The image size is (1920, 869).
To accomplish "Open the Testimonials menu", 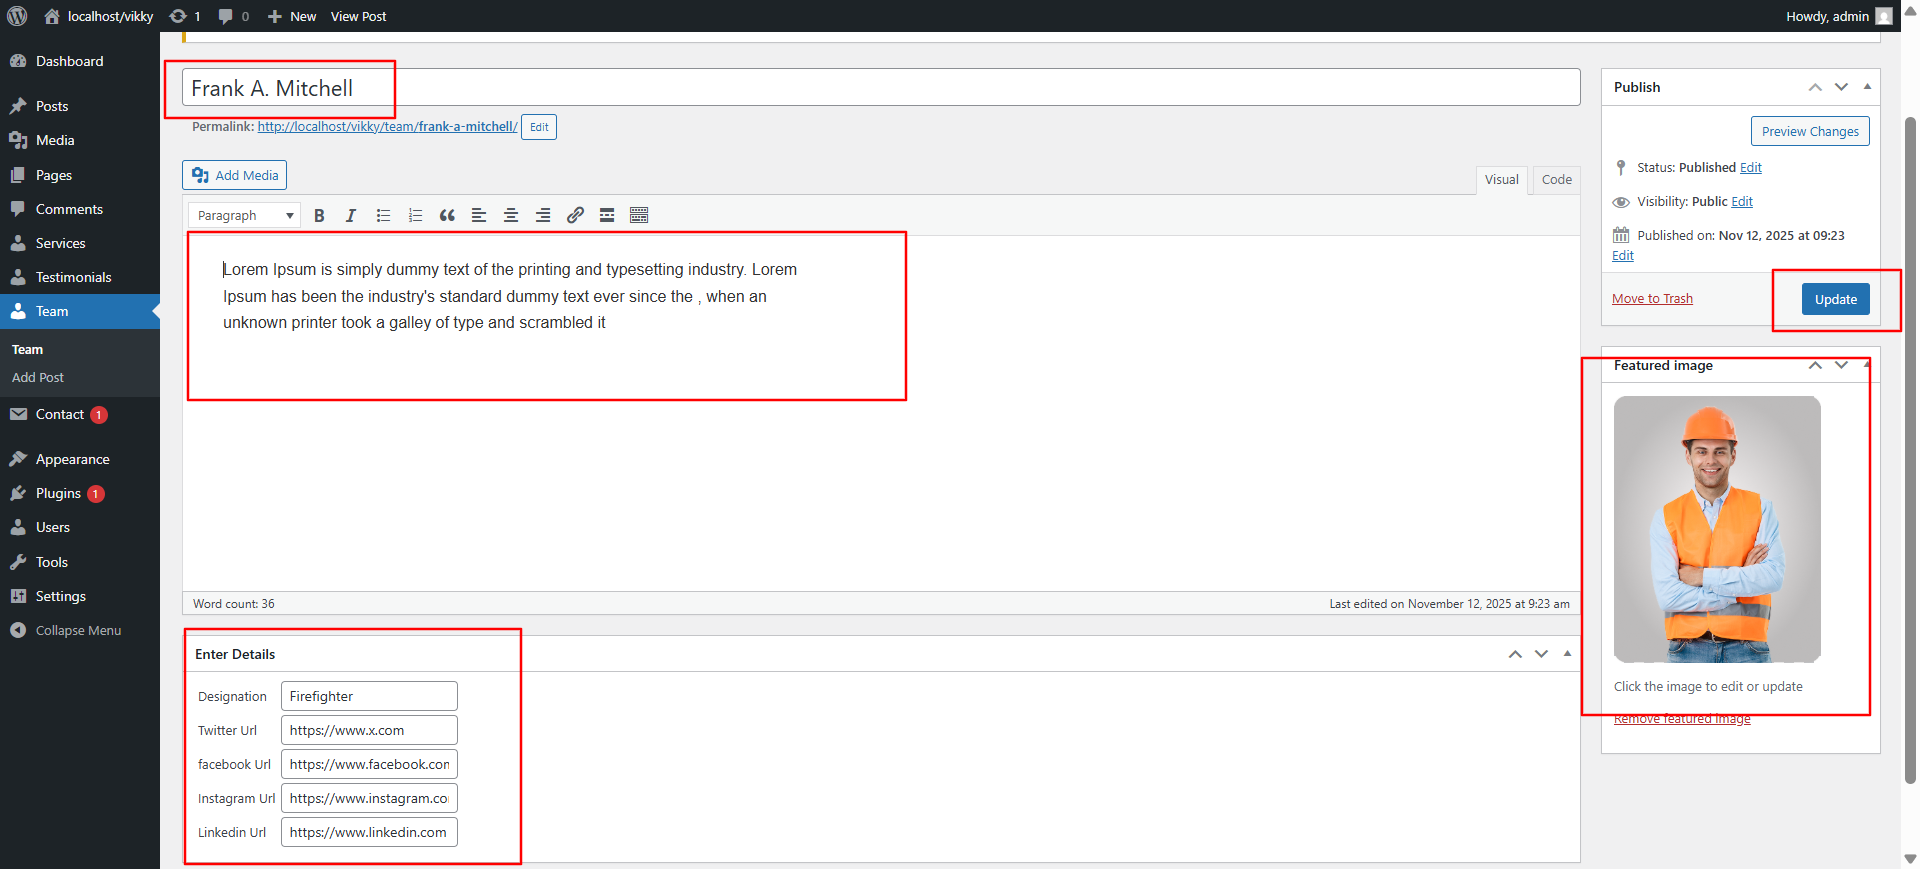I will point(73,277).
